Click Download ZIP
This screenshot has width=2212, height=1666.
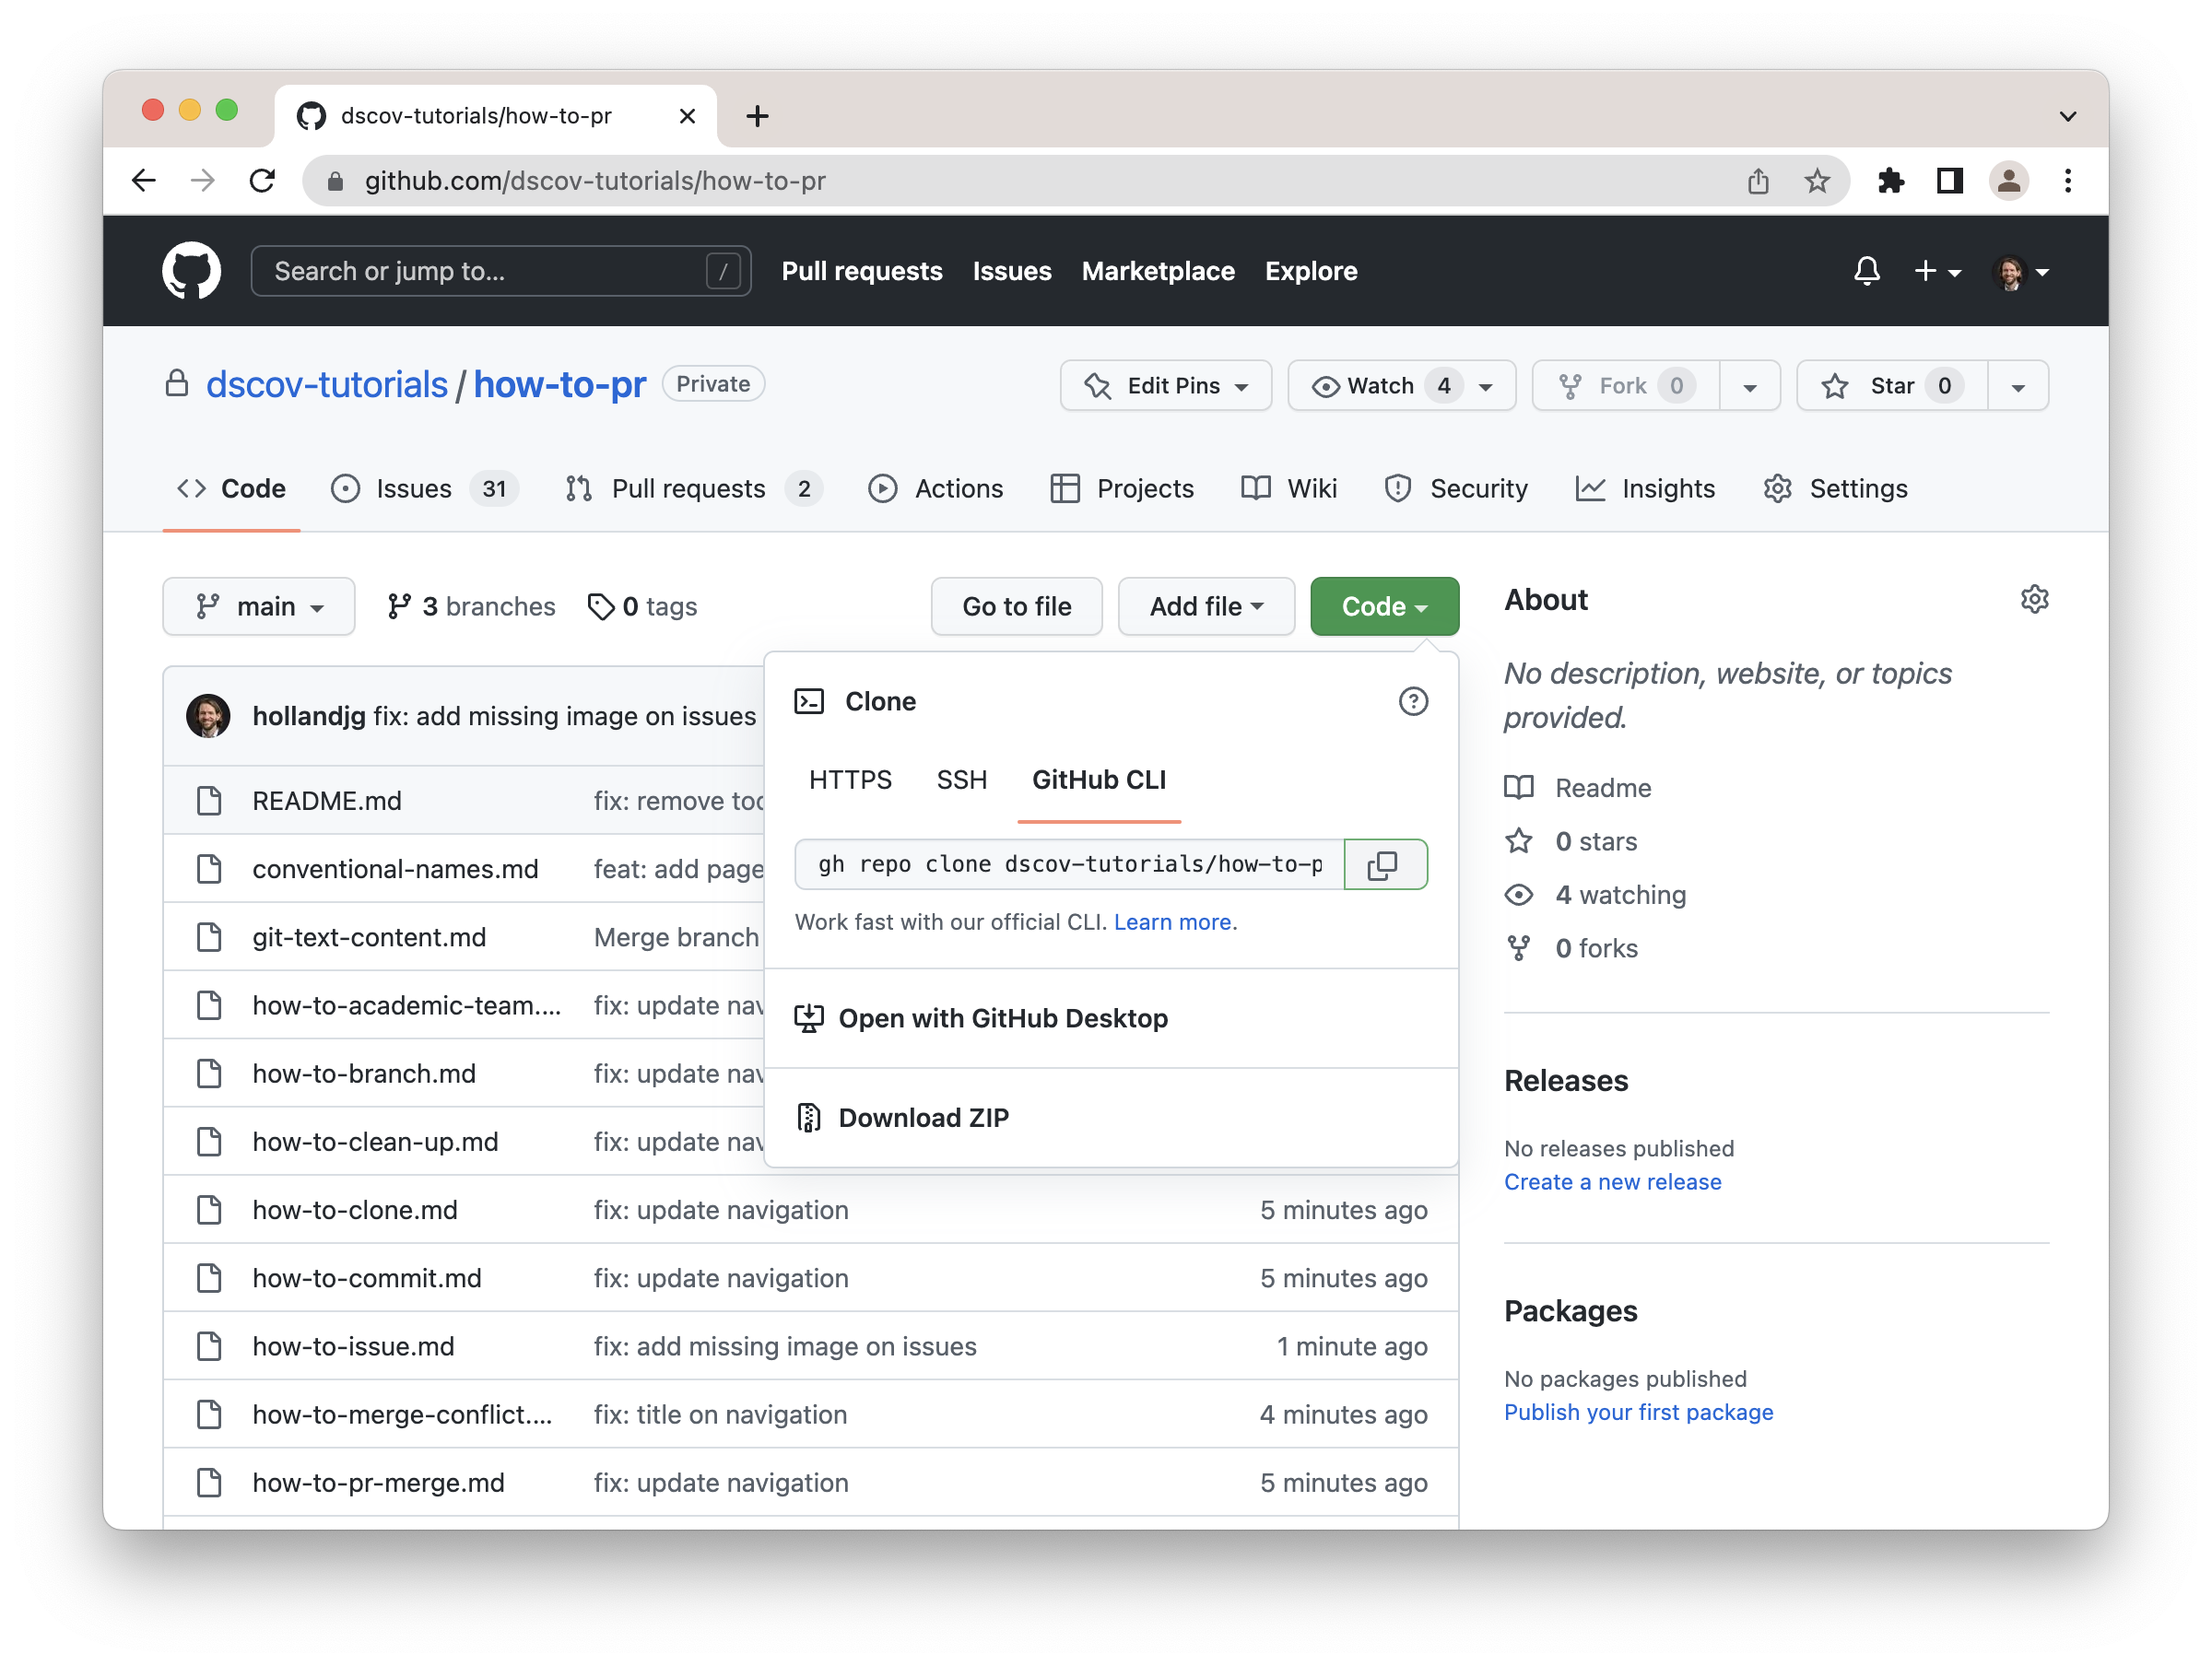(1111, 1117)
